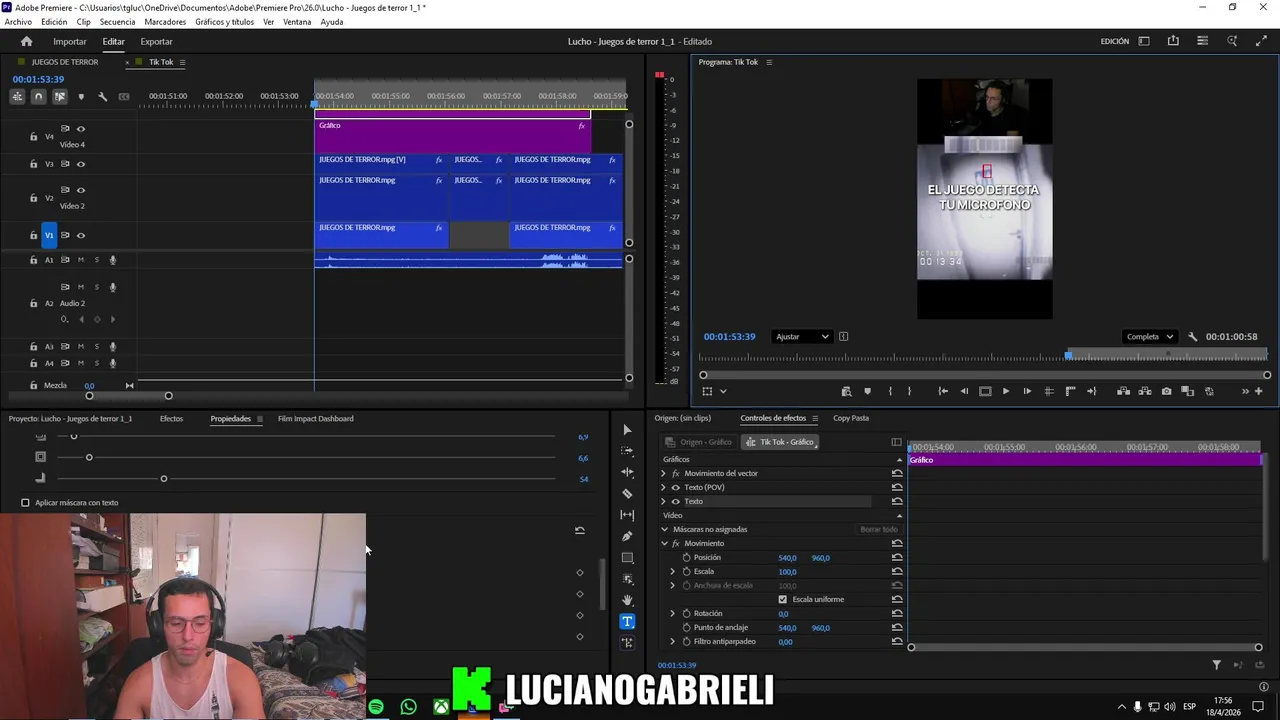Screen dimensions: 1280x720
Task: Open the filter icon in Effect Controls
Action: pyautogui.click(x=1216, y=665)
